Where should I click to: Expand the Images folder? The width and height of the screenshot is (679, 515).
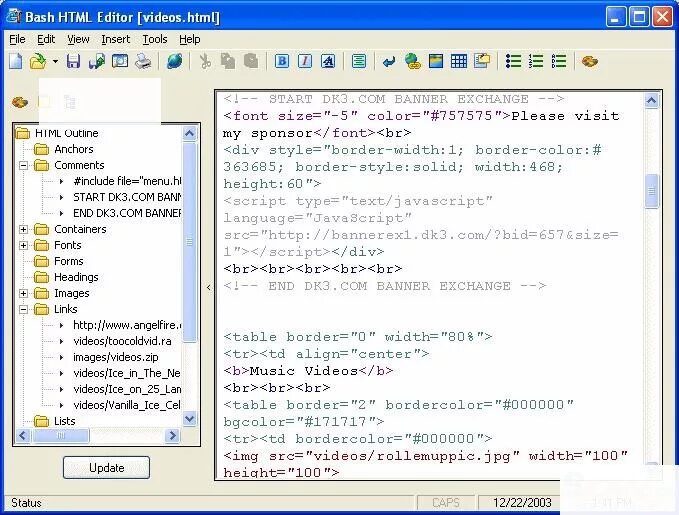23,293
